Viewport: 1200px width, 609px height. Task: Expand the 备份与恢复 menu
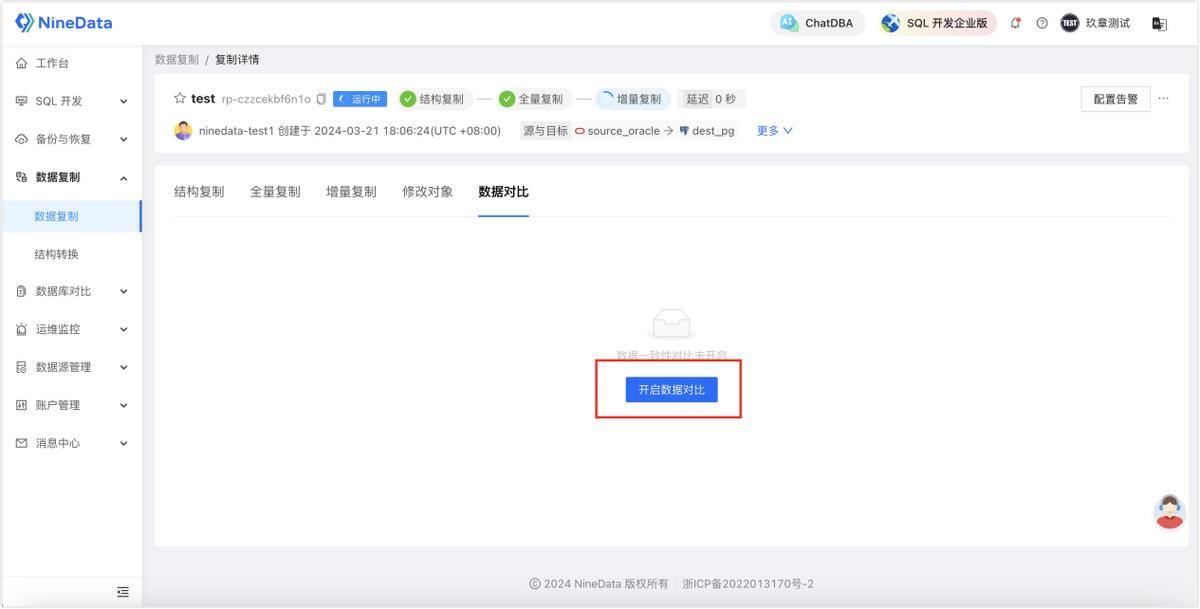(x=124, y=139)
